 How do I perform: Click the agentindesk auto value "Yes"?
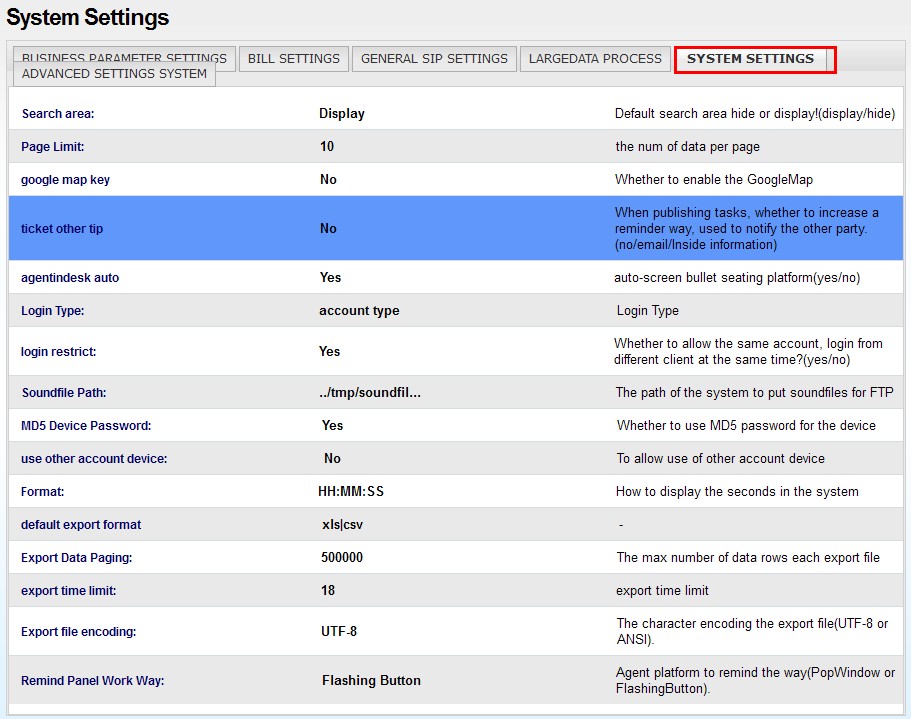[330, 278]
